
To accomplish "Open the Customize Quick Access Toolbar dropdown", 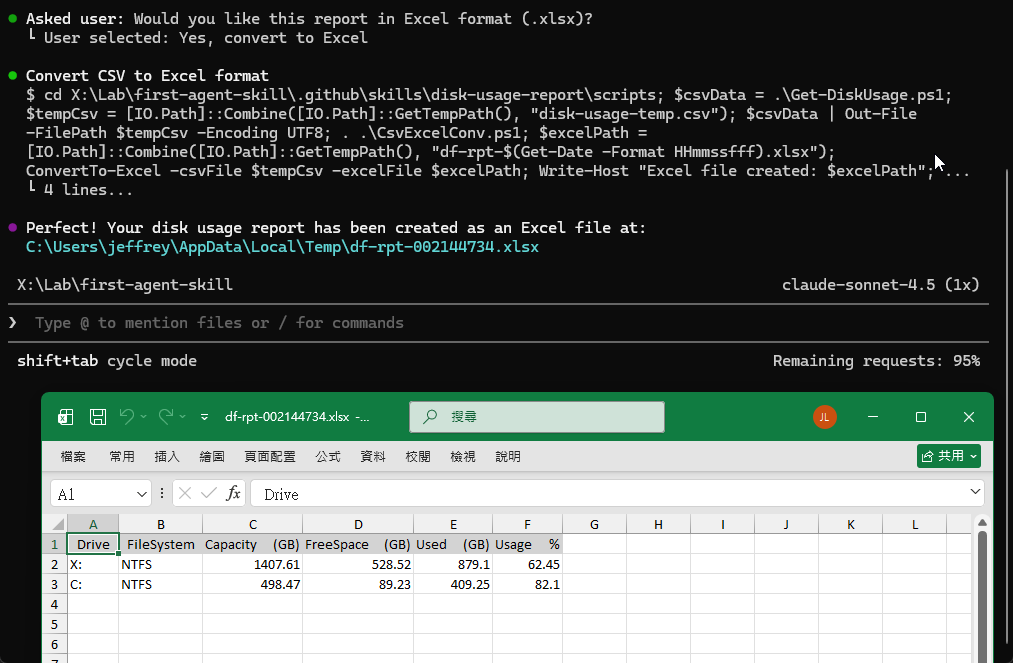I will [205, 417].
